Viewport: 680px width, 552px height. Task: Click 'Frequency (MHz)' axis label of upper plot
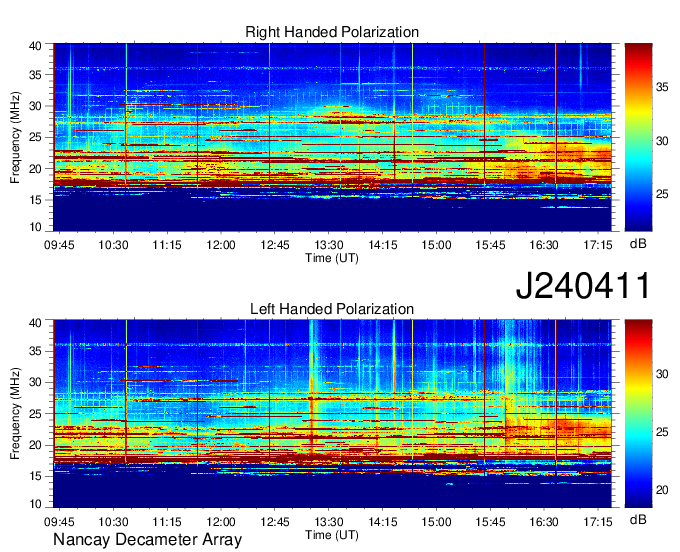click(15, 137)
